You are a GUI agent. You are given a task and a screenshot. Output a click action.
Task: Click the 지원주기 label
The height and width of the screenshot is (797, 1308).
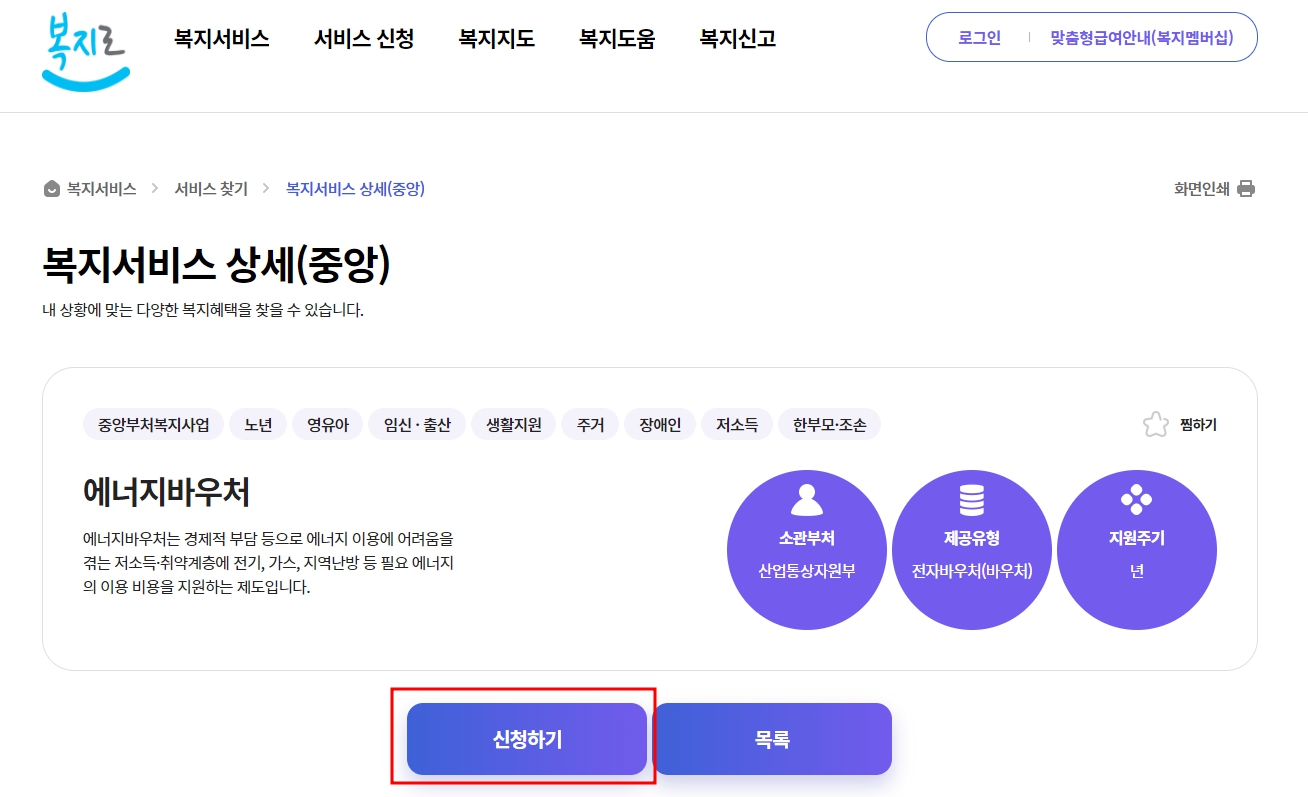1136,538
